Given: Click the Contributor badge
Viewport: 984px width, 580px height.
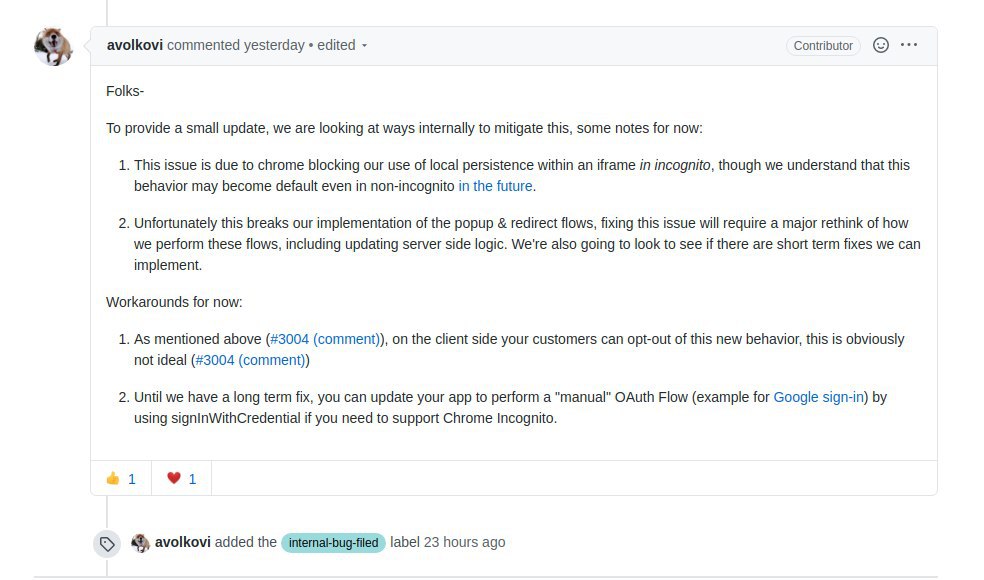Looking at the screenshot, I should tap(823, 46).
